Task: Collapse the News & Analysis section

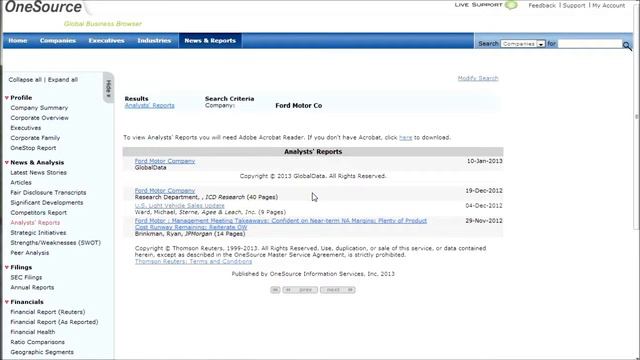Action: click(x=7, y=162)
